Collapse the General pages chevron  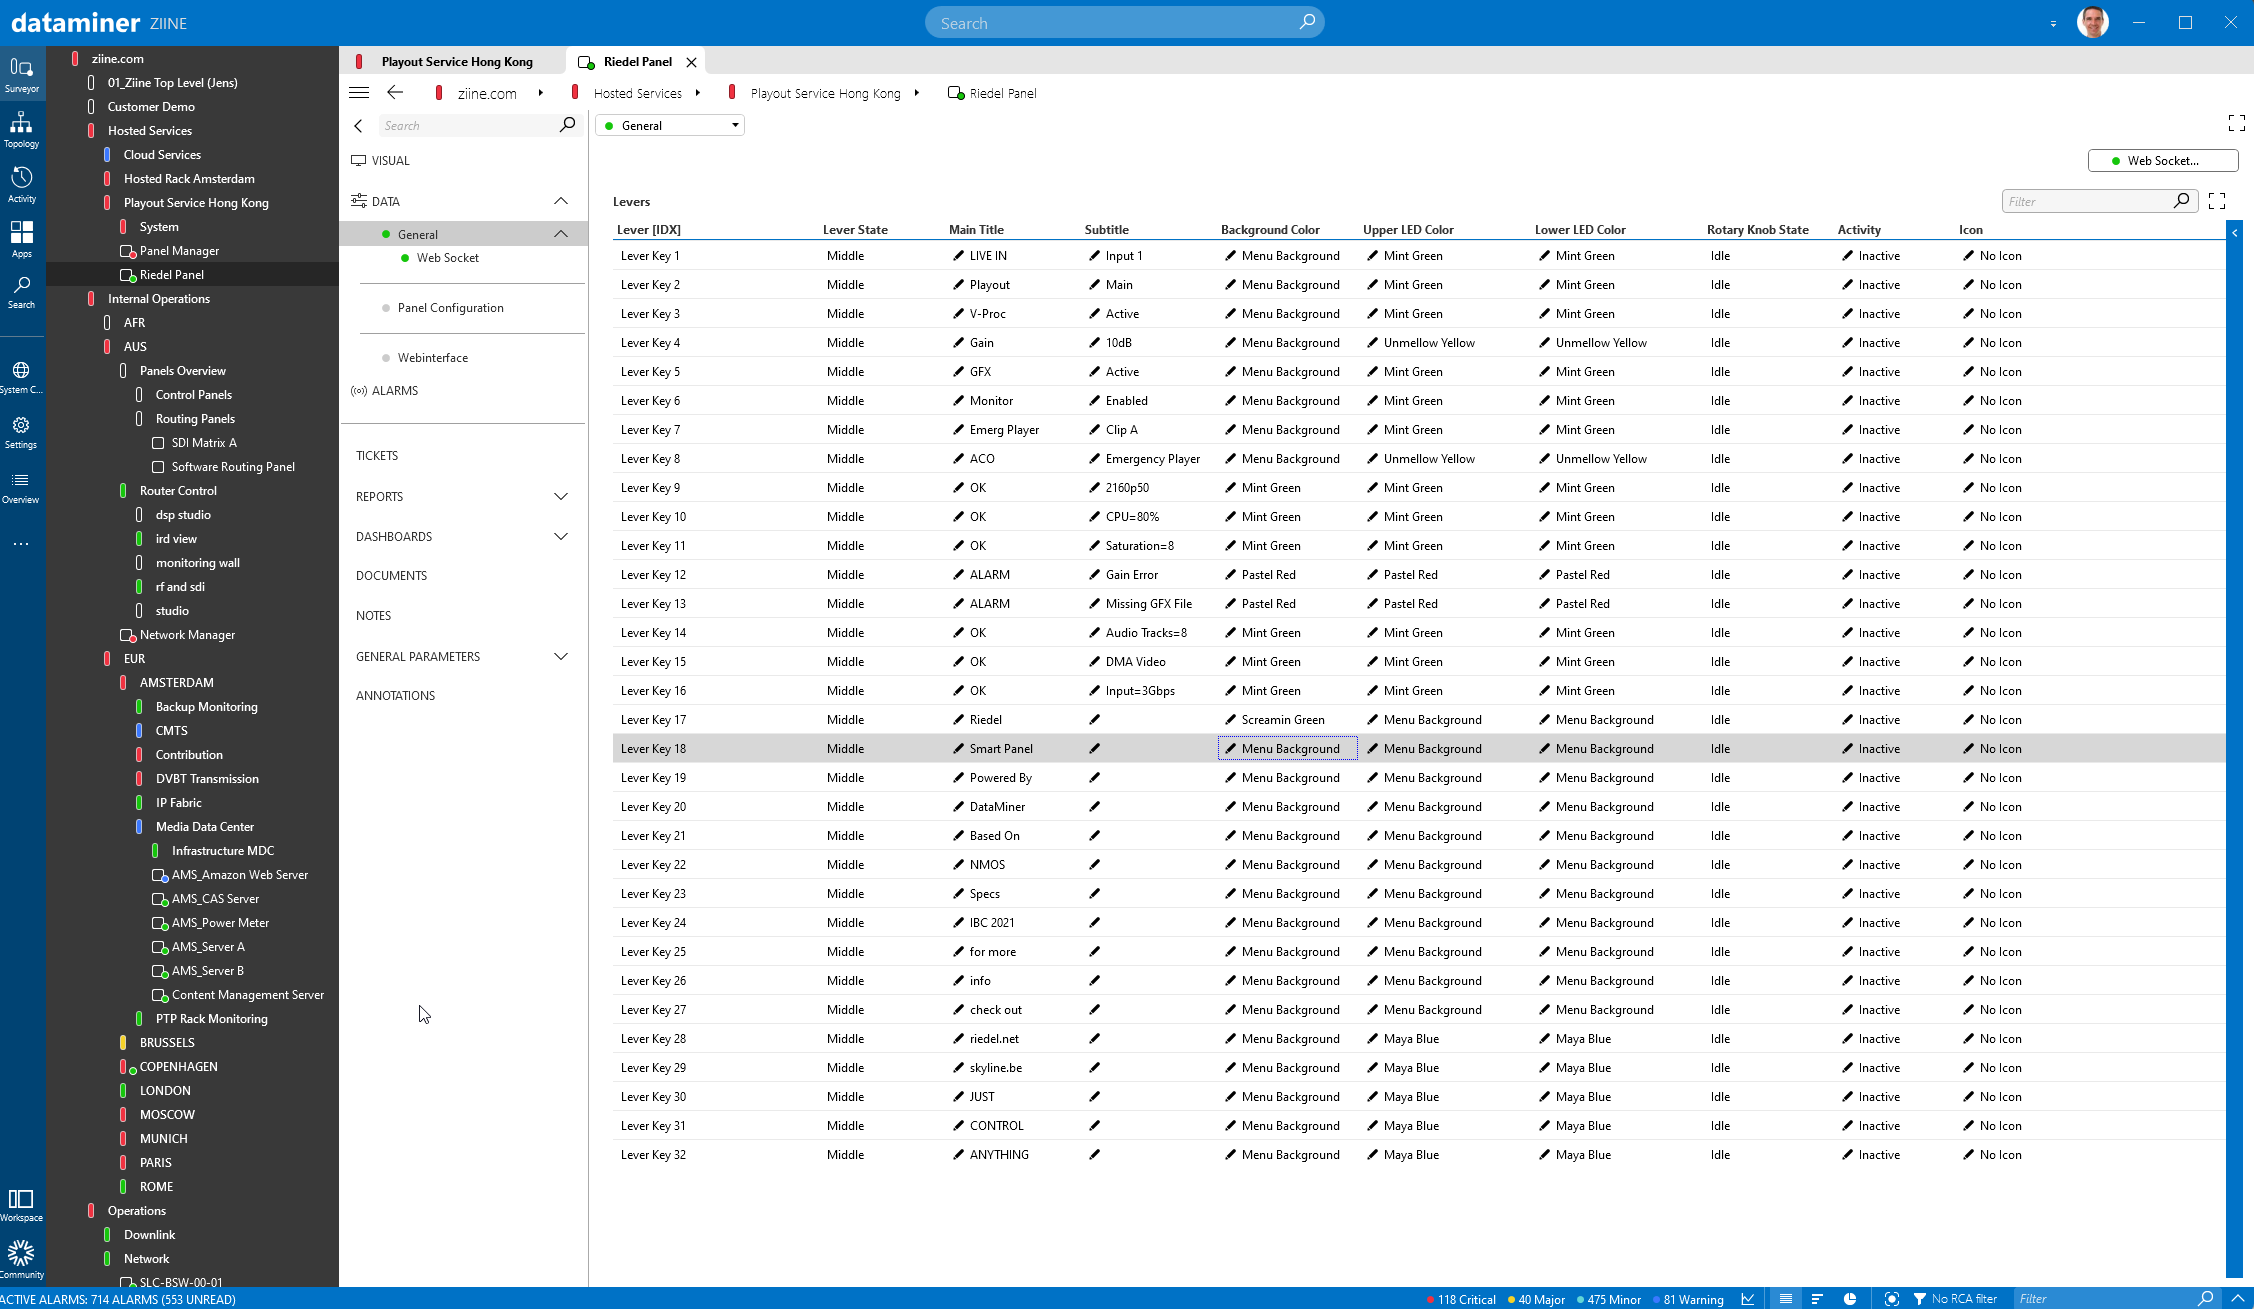[561, 234]
